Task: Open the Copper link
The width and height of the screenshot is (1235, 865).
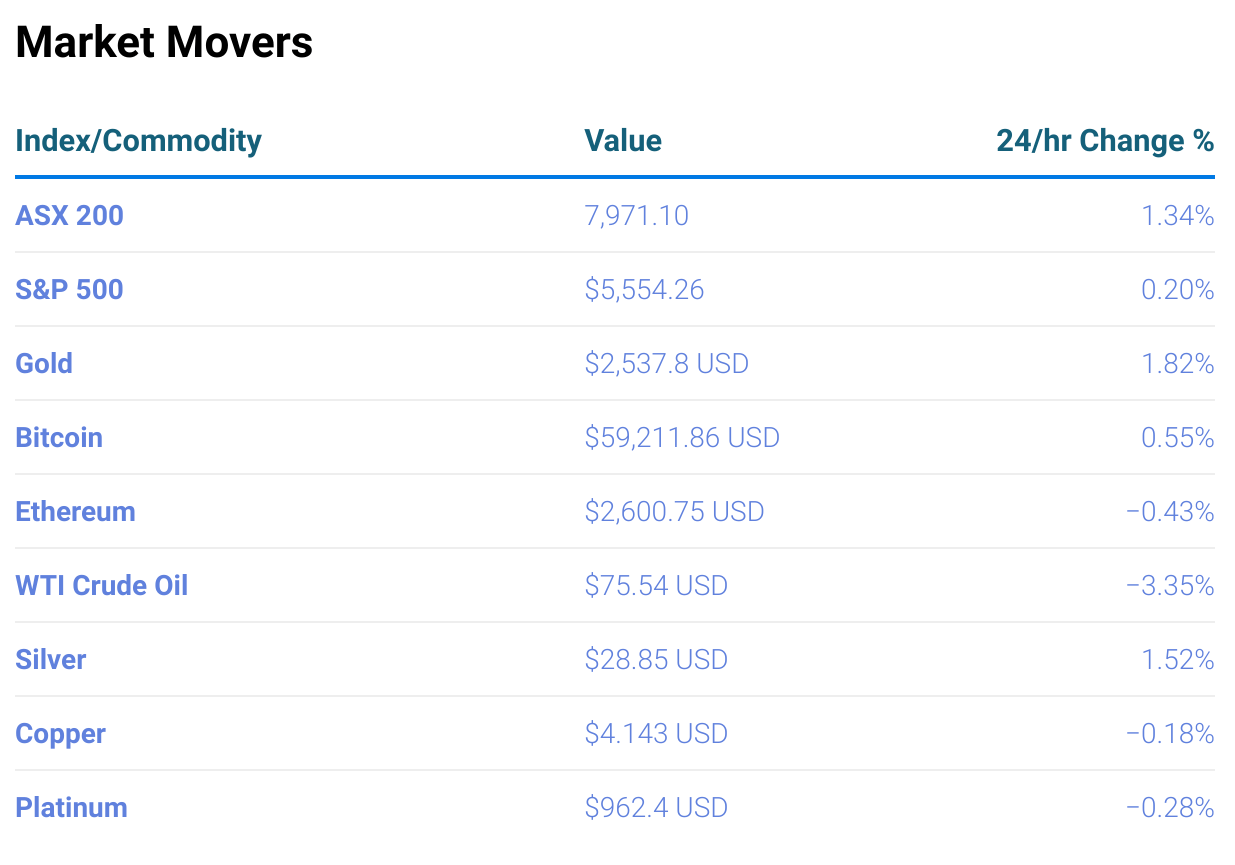Action: point(60,733)
